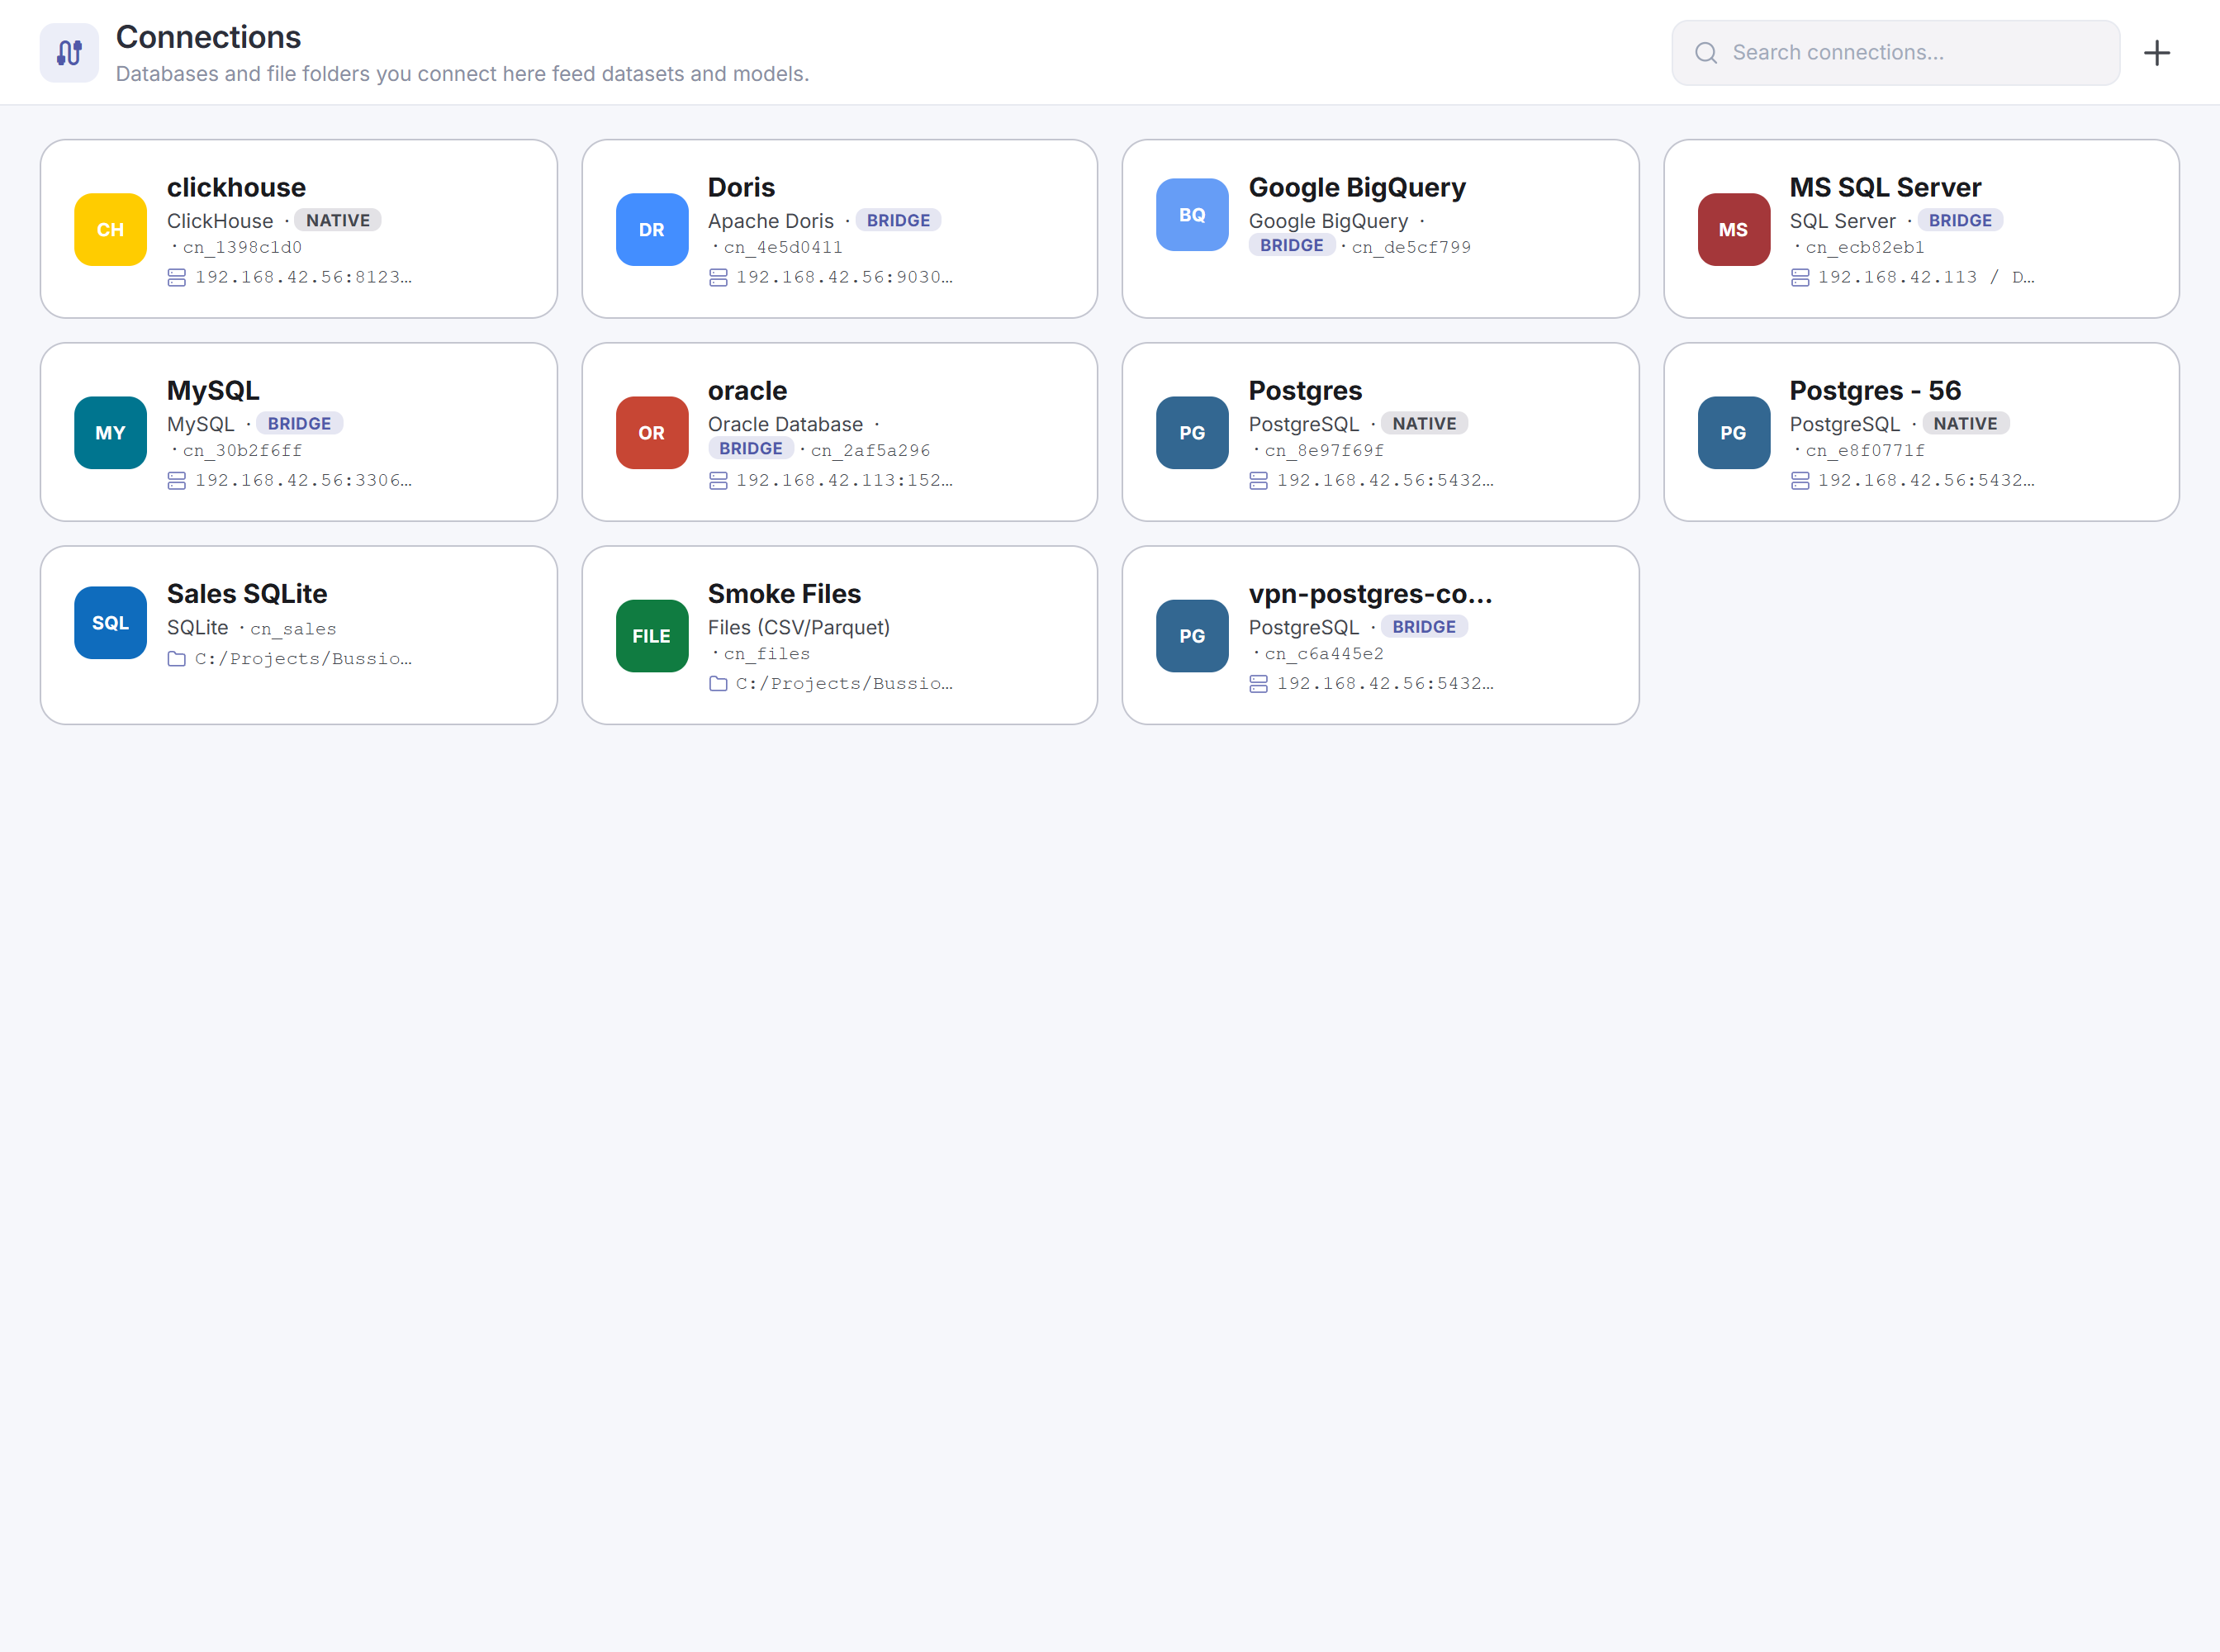
Task: Click the folder icon on Sales SQLite card
Action: pyautogui.click(x=177, y=659)
